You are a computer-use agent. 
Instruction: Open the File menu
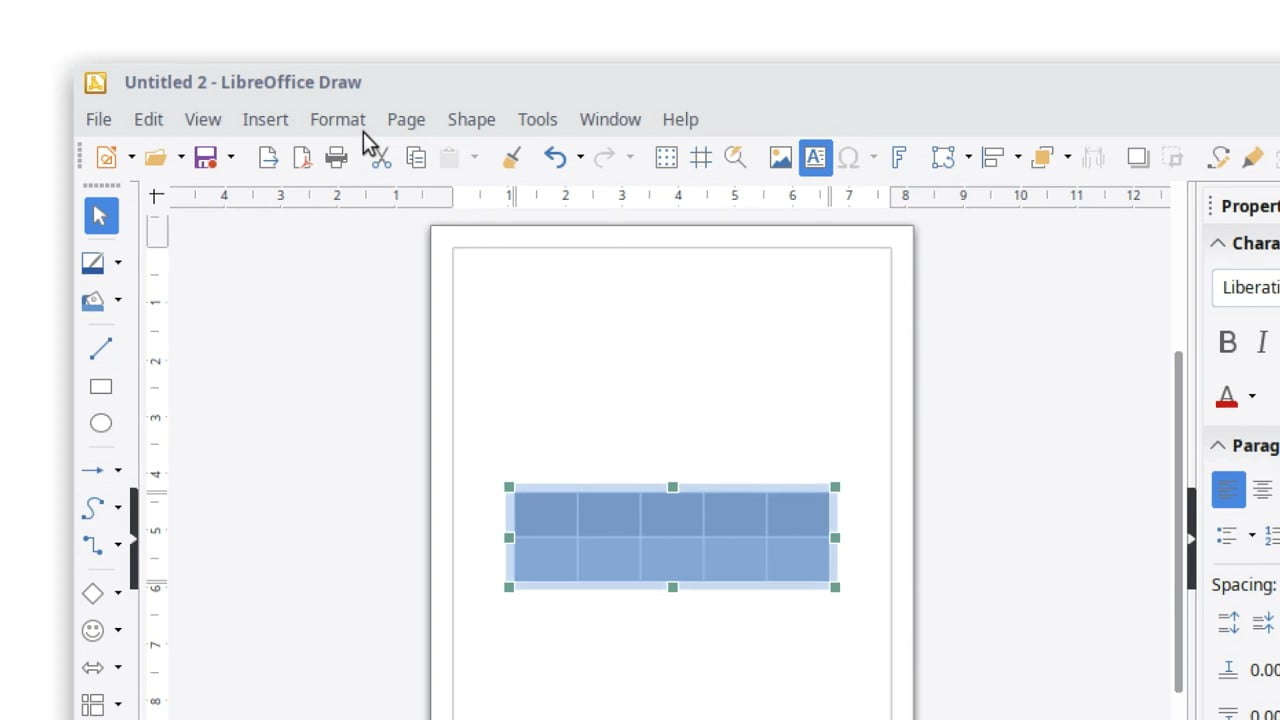coord(99,119)
